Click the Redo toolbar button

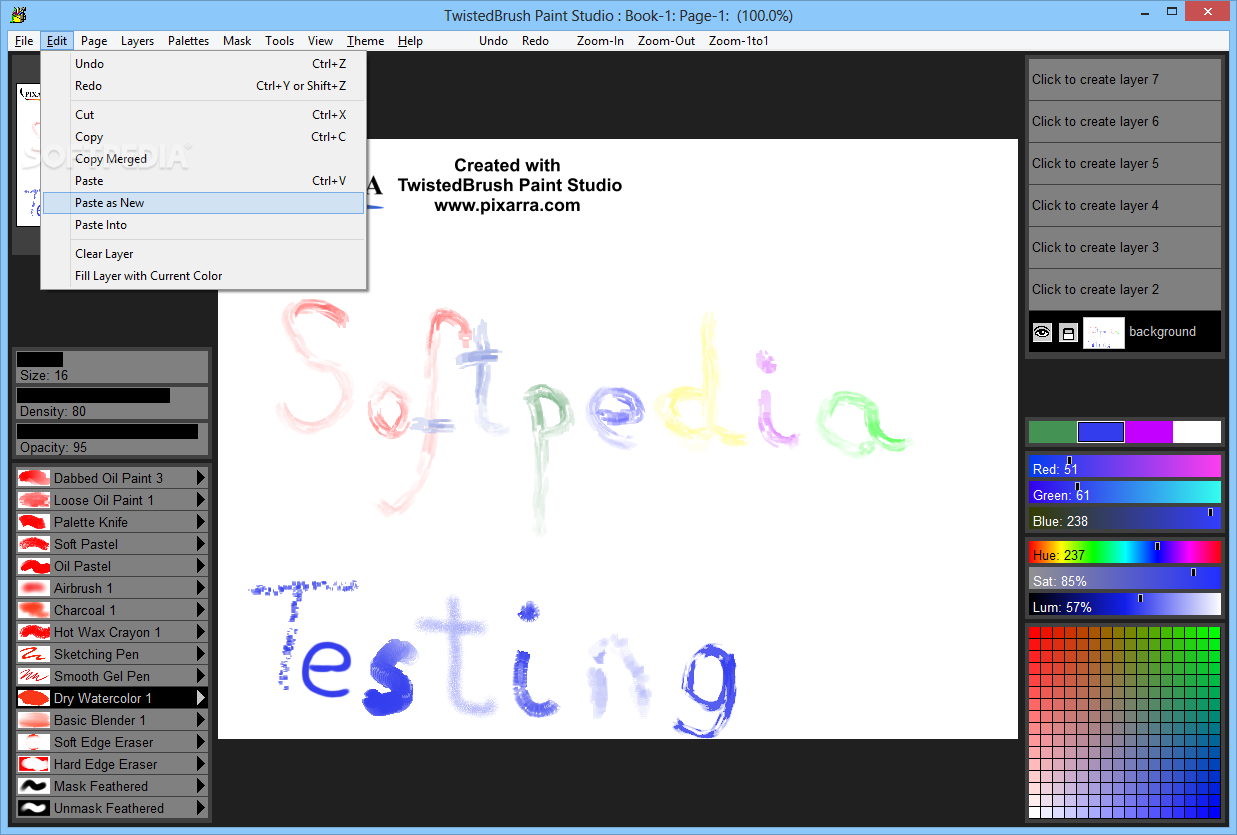click(x=535, y=41)
